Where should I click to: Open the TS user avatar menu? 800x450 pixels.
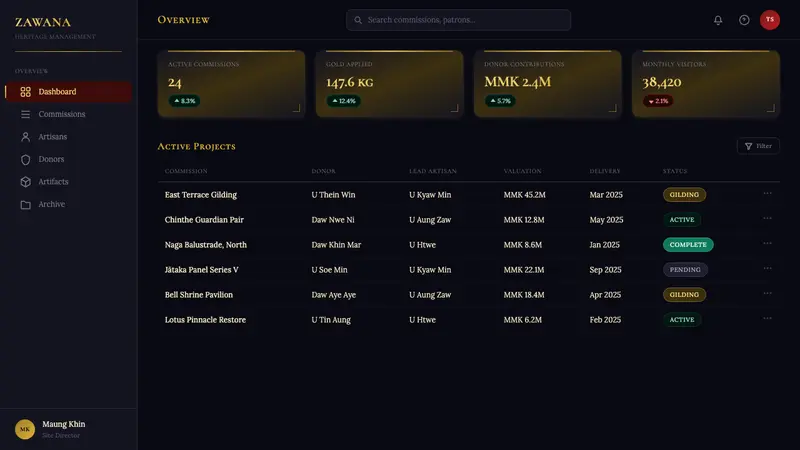[x=769, y=20]
